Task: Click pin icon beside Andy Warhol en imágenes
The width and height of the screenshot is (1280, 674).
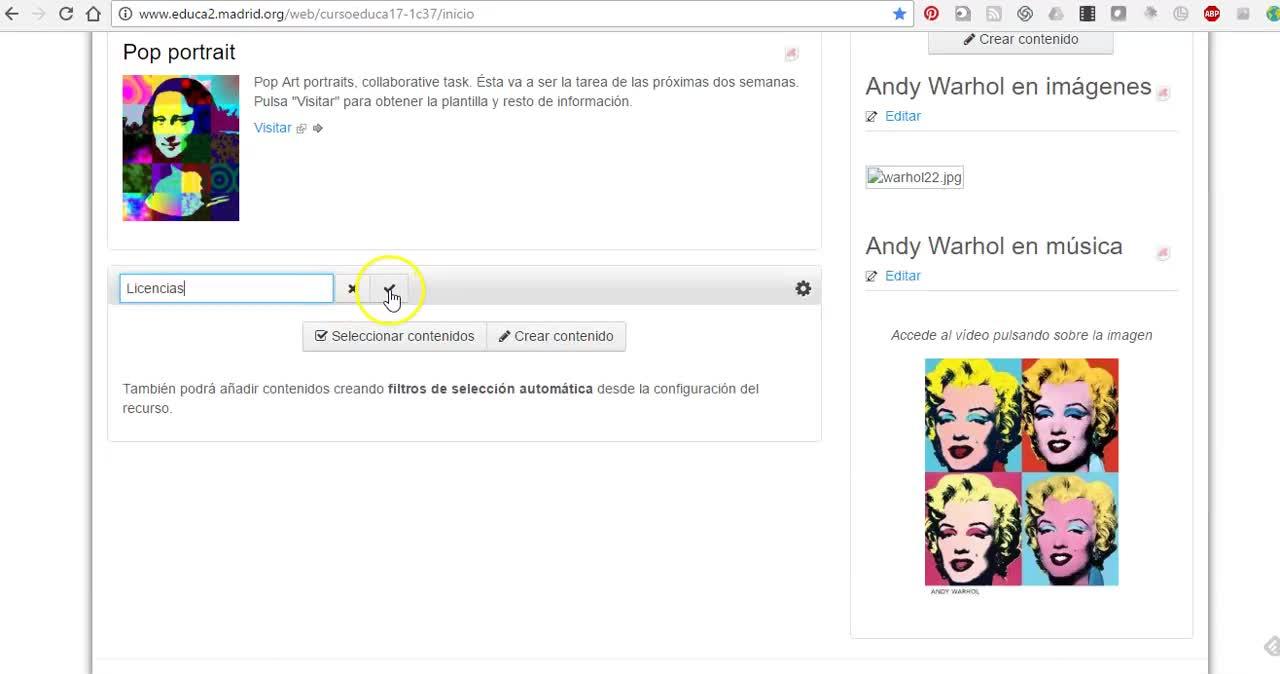Action: 1163,93
